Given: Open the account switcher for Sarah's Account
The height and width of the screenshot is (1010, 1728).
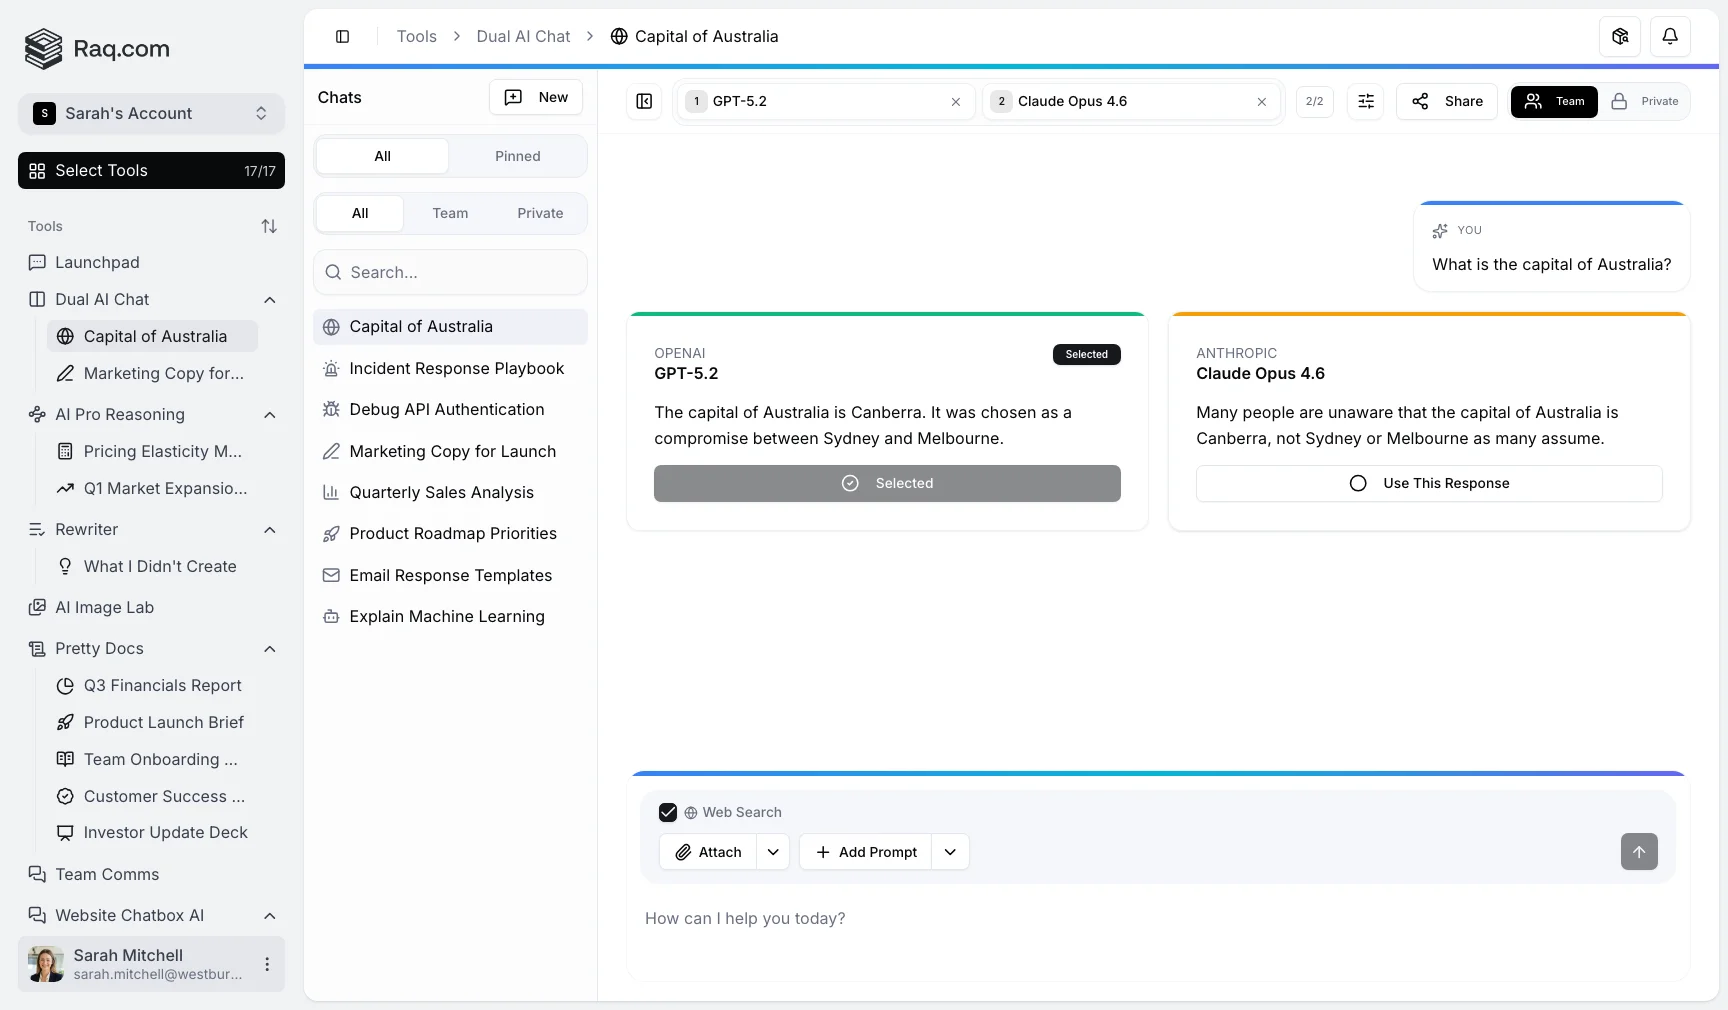Looking at the screenshot, I should point(151,113).
